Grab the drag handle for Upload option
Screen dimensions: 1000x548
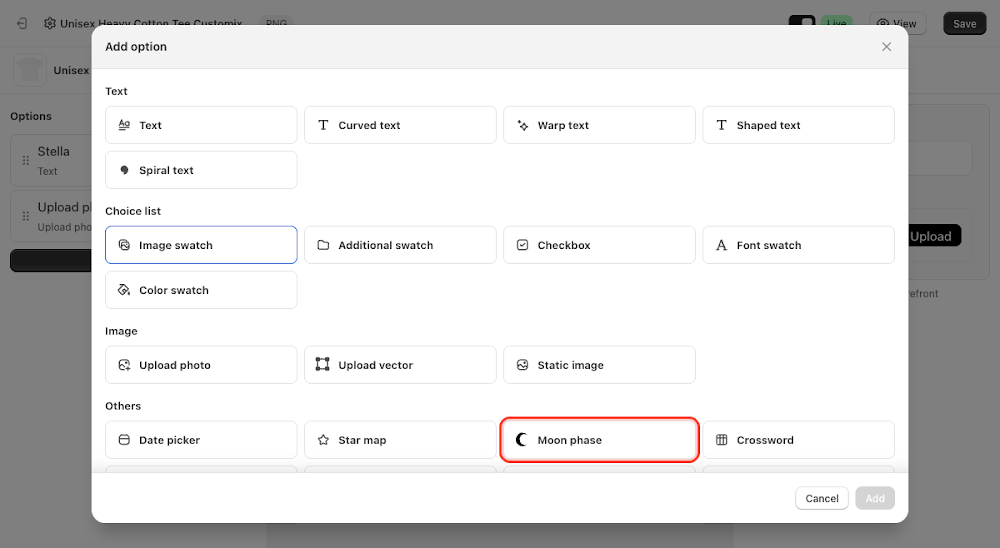(26, 216)
